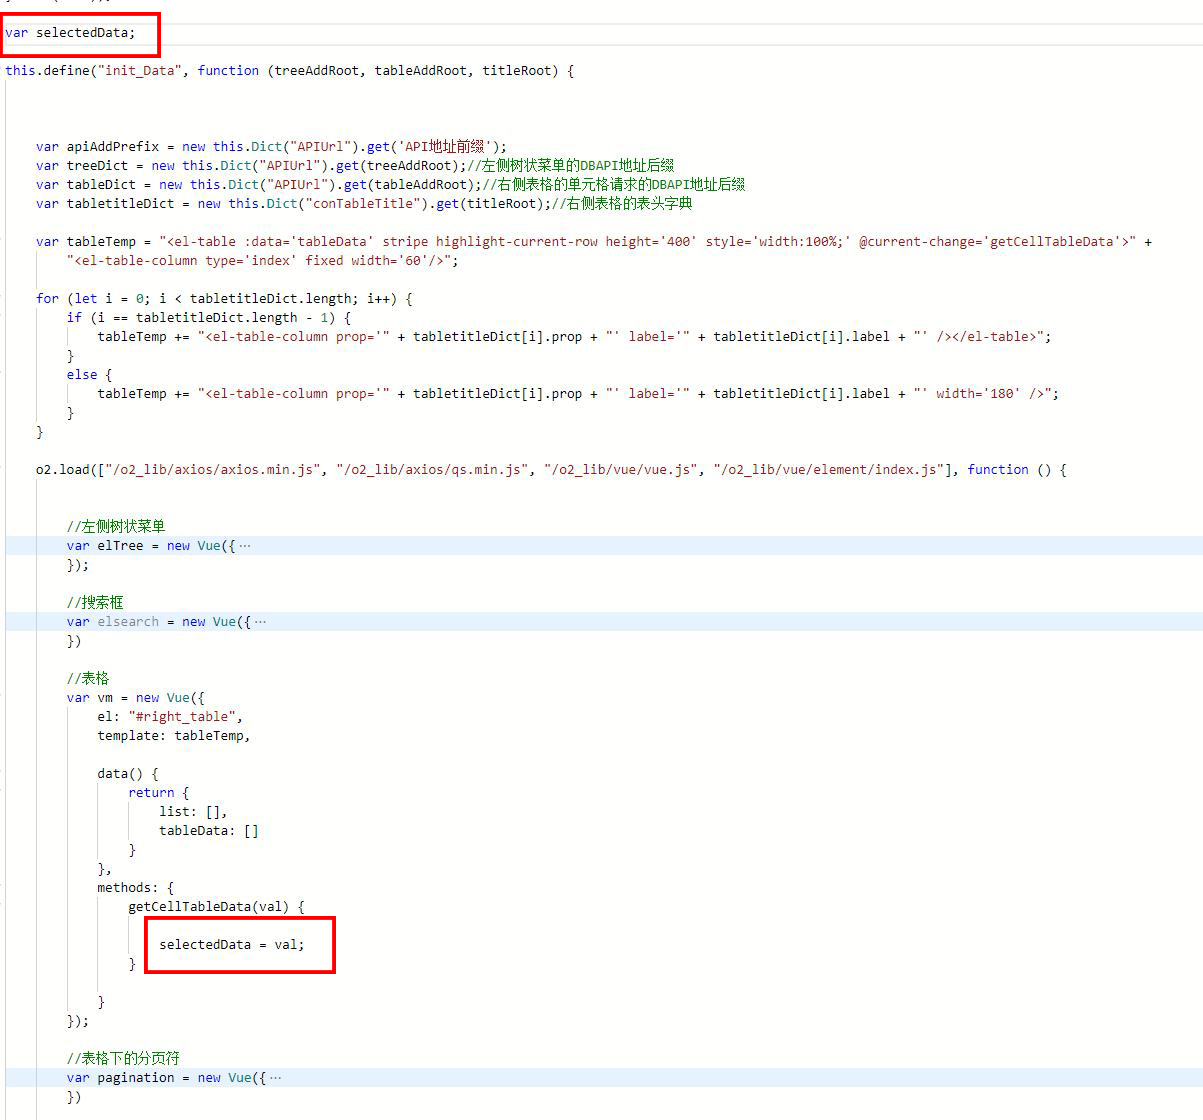Unfold the pagination Vue code block
1203x1120 pixels.
pos(275,1078)
